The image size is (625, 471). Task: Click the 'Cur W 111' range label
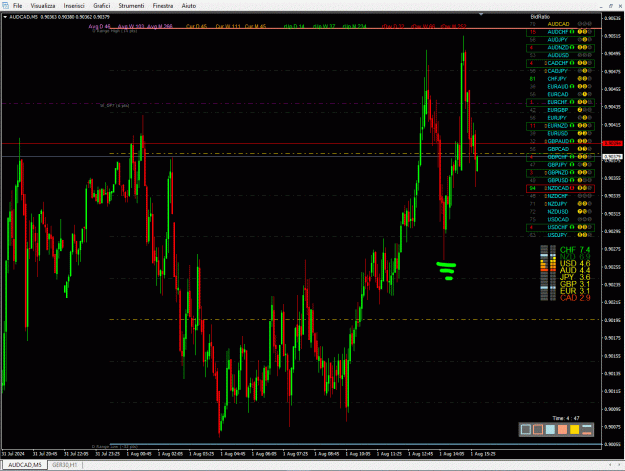(x=228, y=27)
